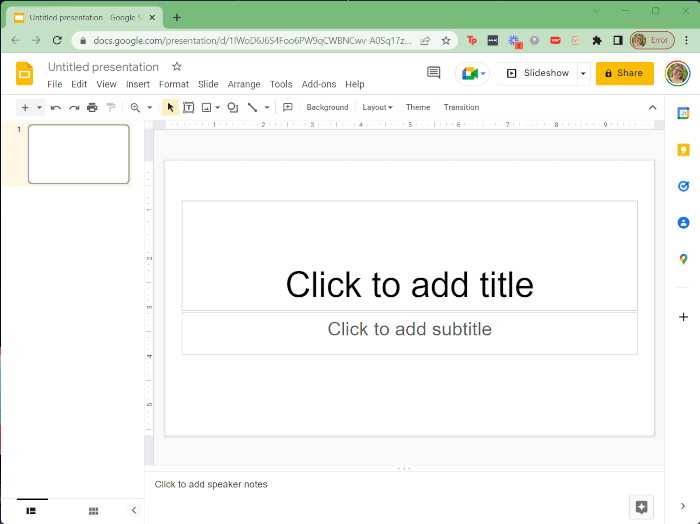The width and height of the screenshot is (700, 524).
Task: Expand new slide layout dropdown
Action: tap(39, 108)
